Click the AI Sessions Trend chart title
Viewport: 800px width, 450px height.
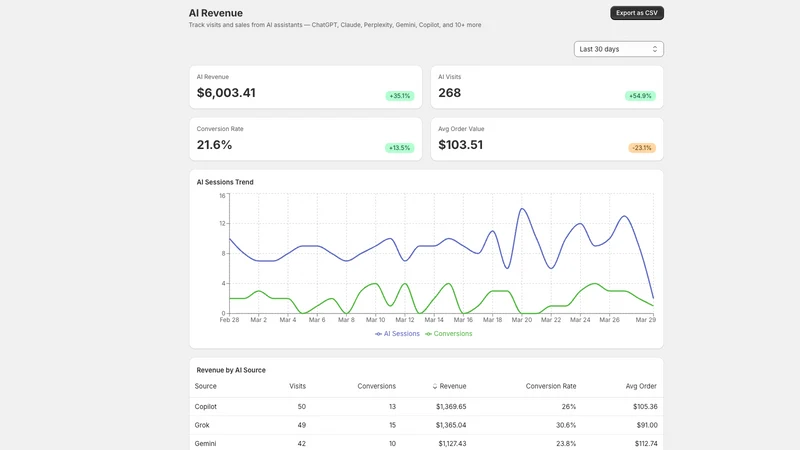coord(225,182)
